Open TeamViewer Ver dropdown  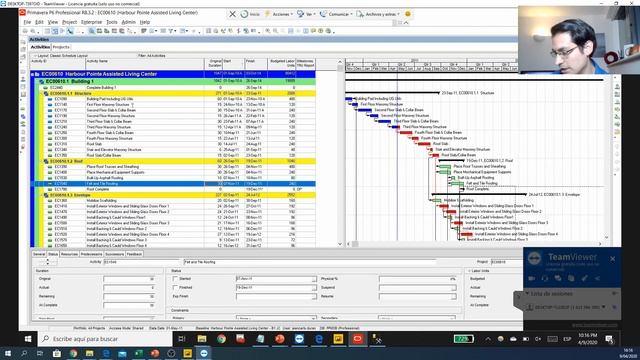[x=306, y=14]
